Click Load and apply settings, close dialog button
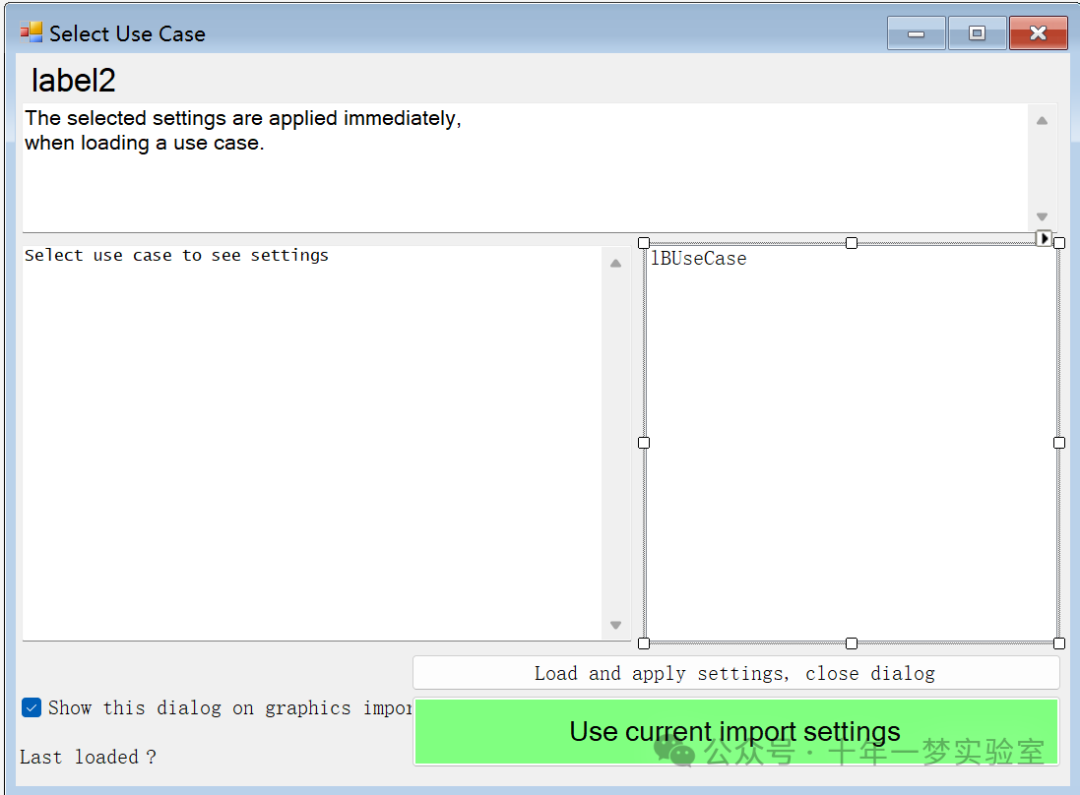Viewport: 1080px width, 795px height. coord(736,673)
